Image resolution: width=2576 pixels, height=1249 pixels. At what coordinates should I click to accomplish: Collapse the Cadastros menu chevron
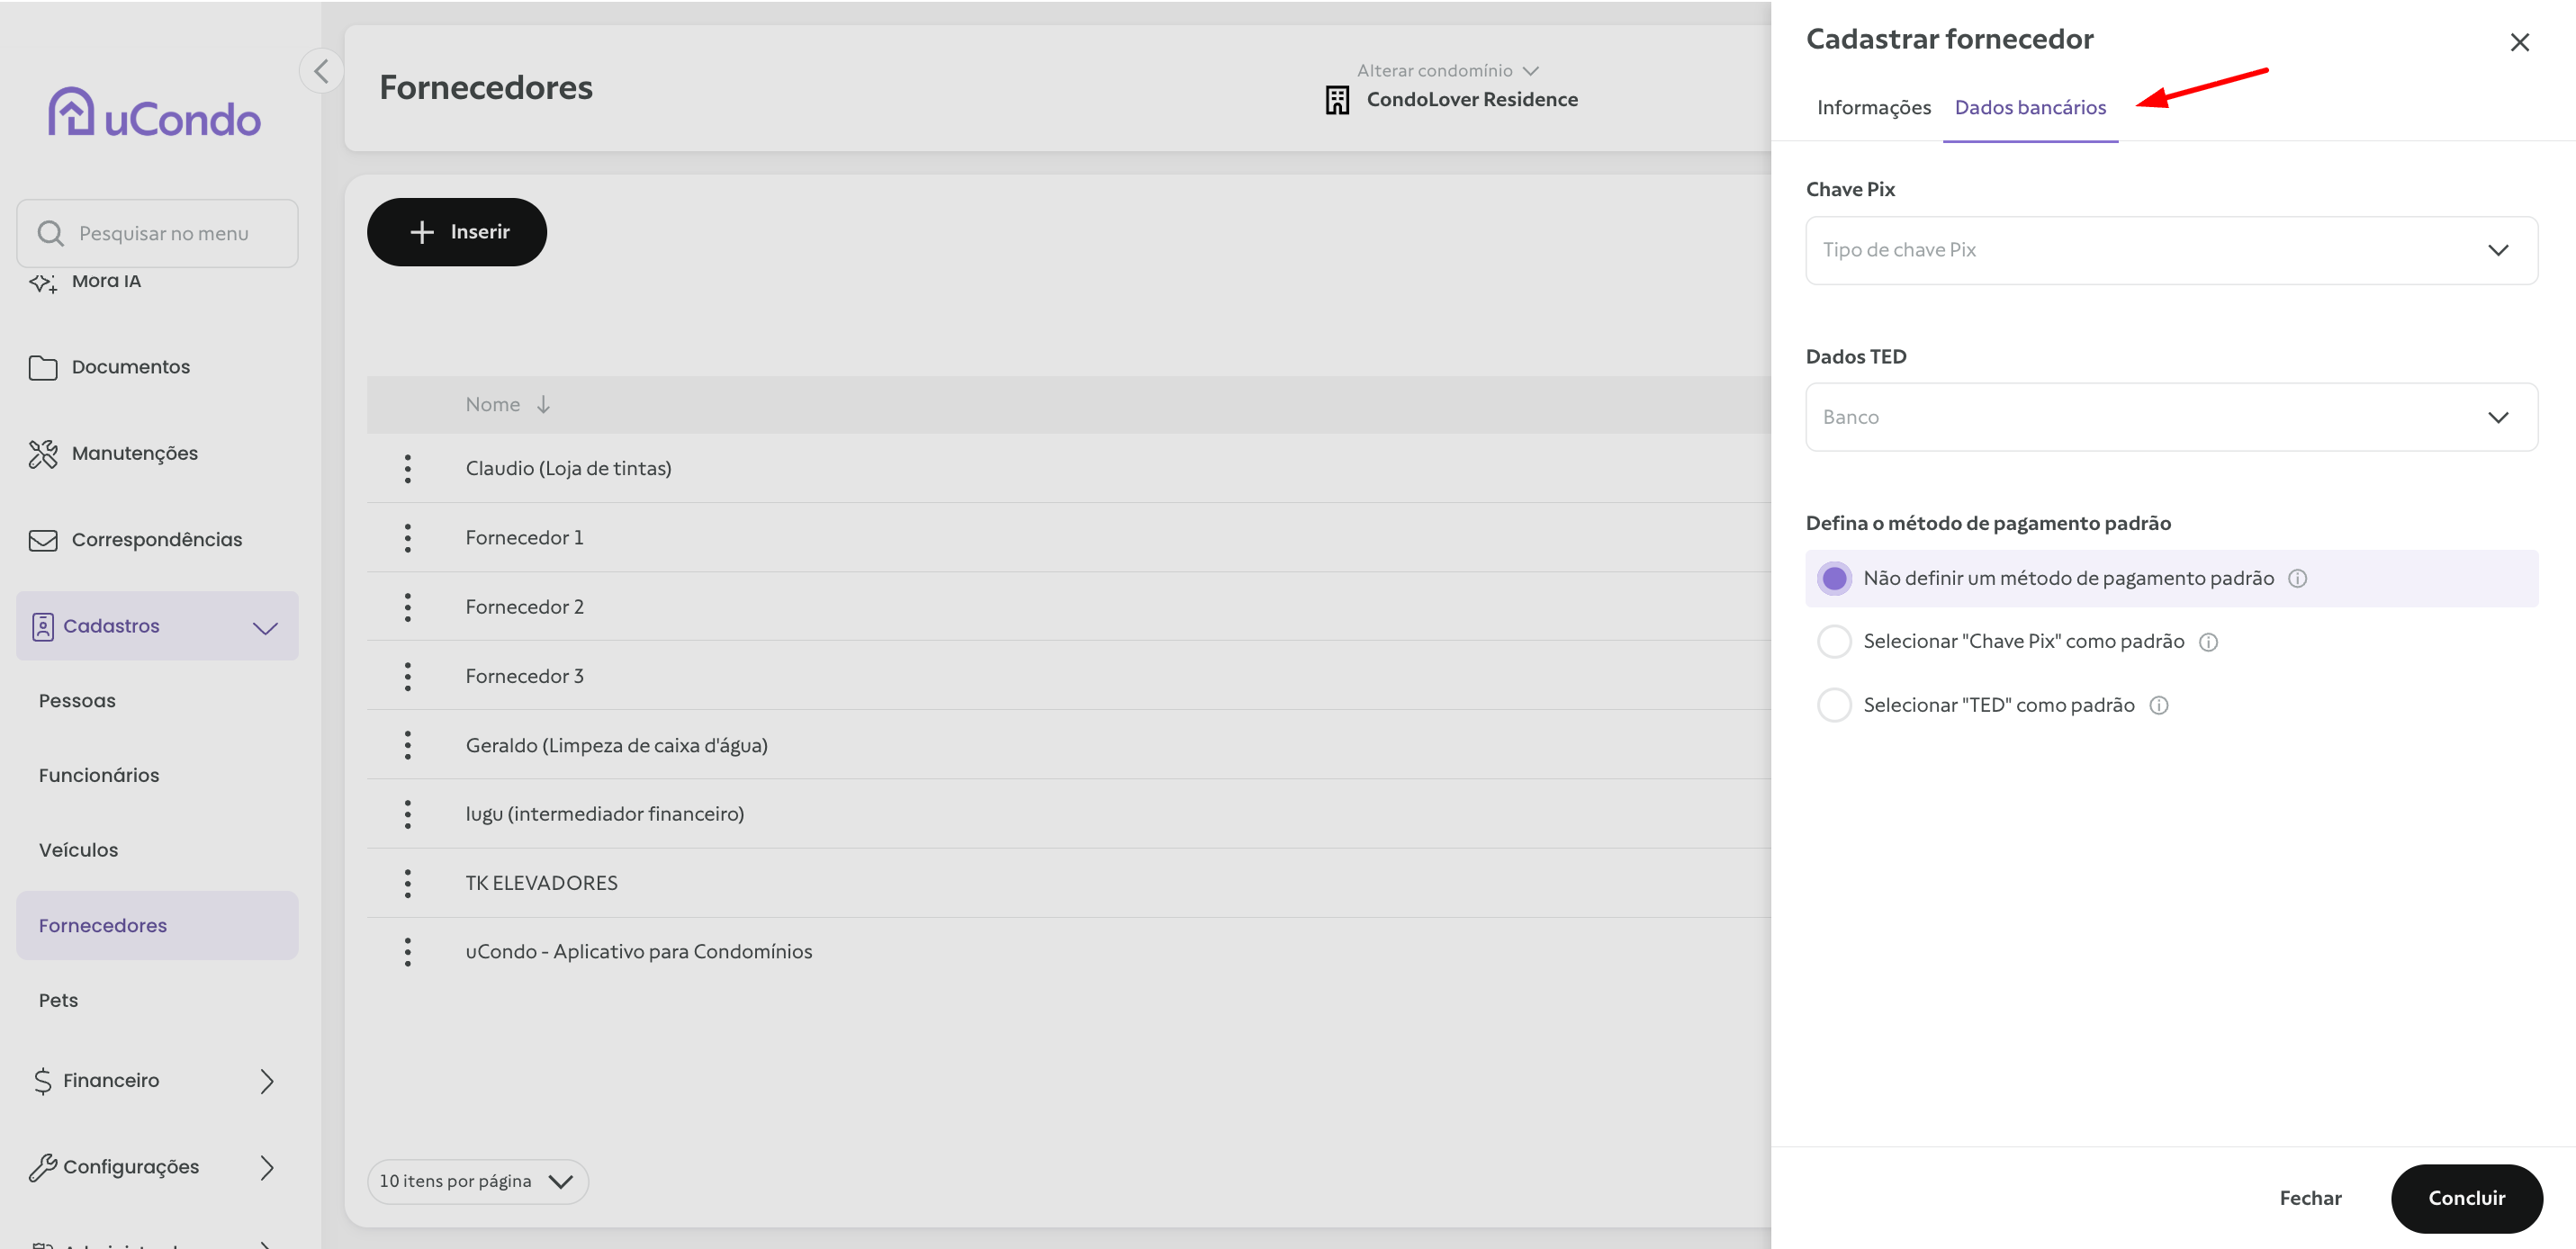click(265, 627)
